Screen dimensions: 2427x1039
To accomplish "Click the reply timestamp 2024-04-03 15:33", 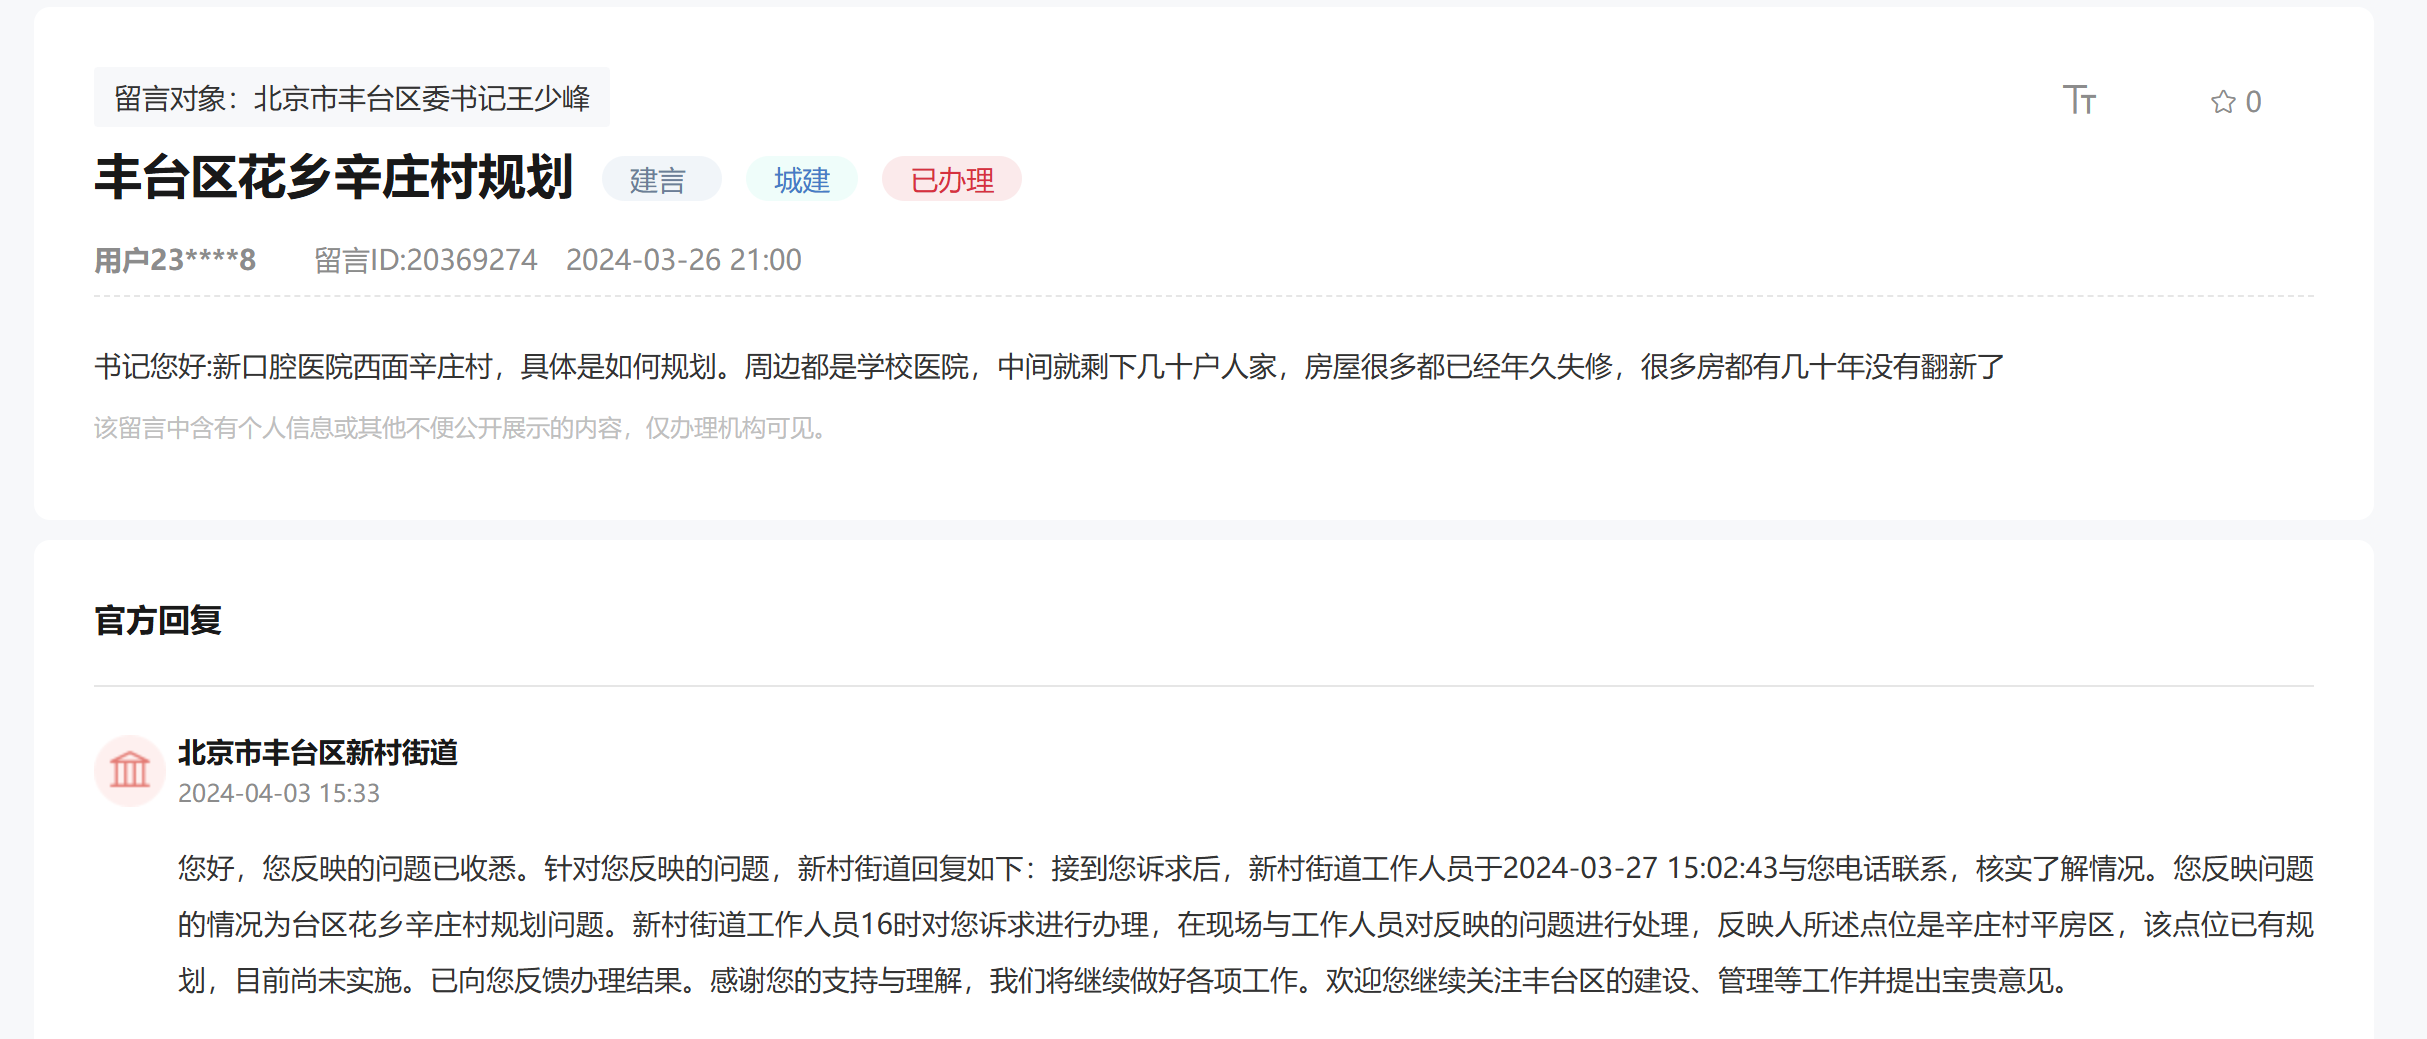I will (x=278, y=793).
